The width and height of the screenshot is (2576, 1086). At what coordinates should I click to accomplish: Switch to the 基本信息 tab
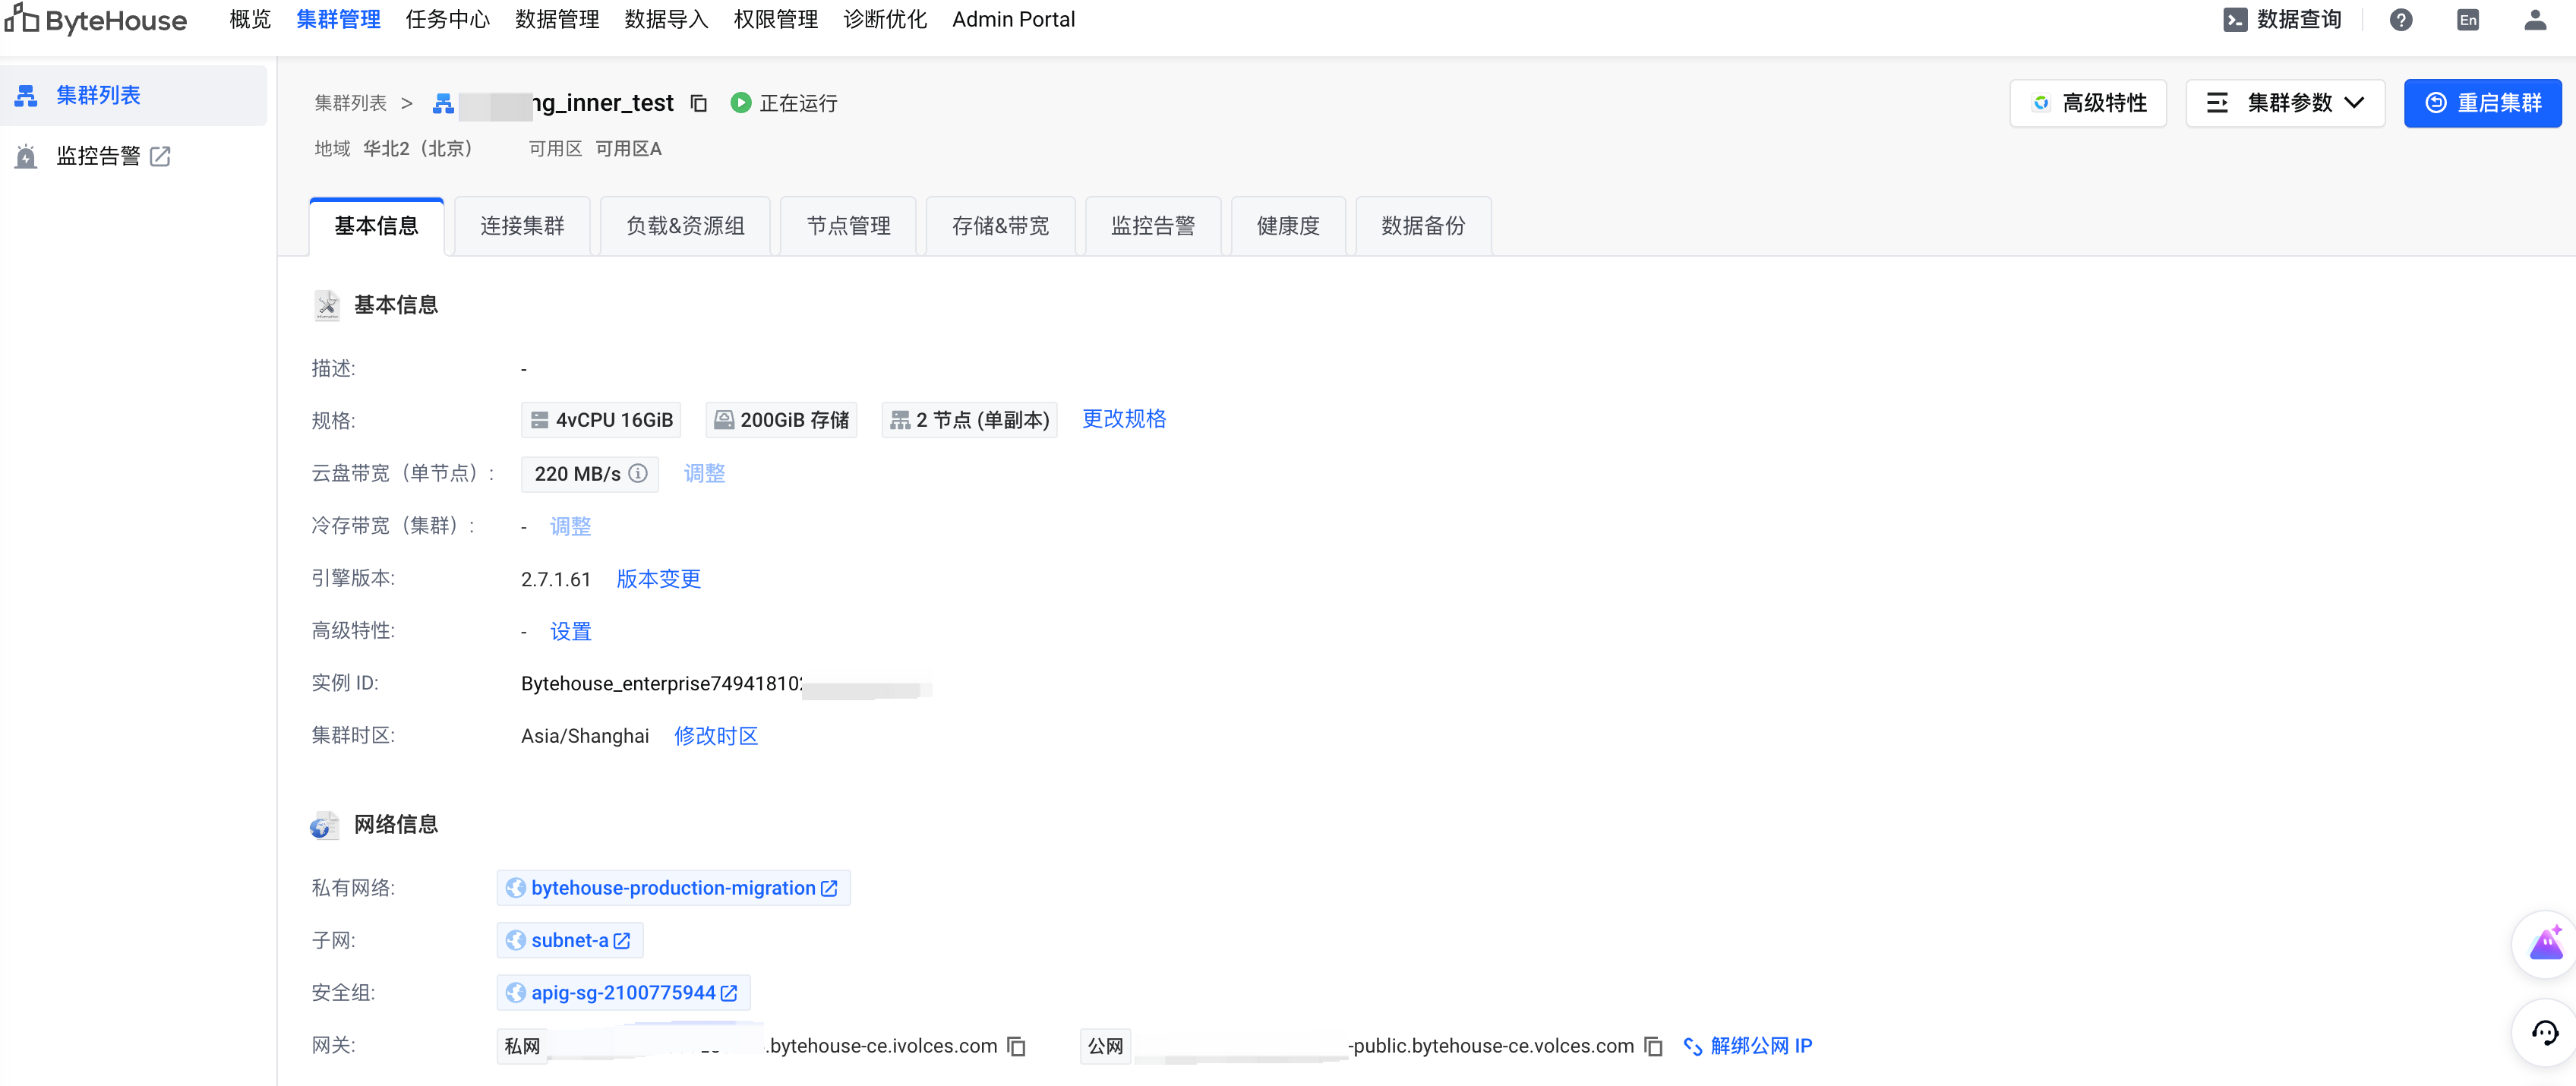[x=376, y=226]
